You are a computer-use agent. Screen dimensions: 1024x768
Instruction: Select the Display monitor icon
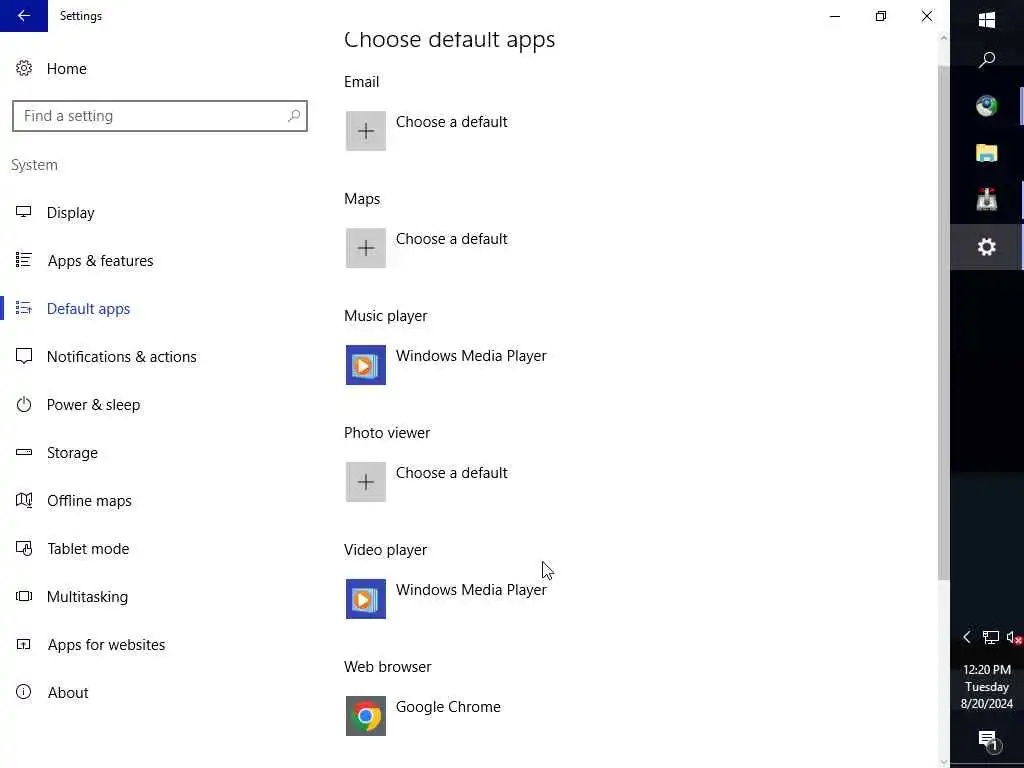[24, 212]
